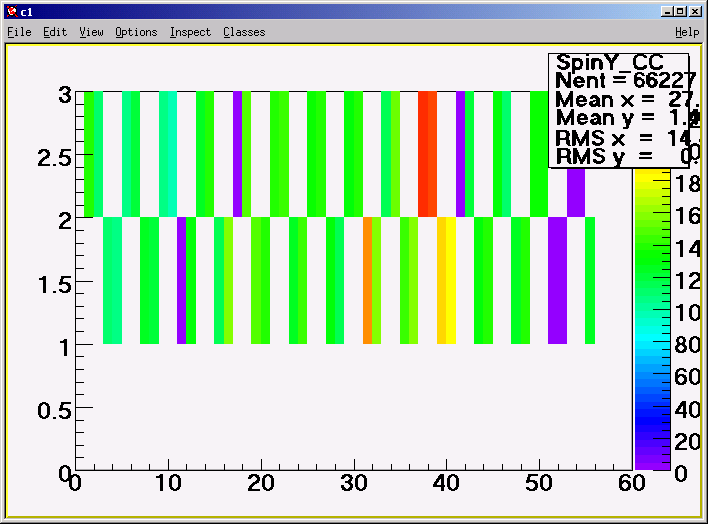Select the red histogram bar in the upper row
This screenshot has width=708, height=524.
pyautogui.click(x=427, y=154)
